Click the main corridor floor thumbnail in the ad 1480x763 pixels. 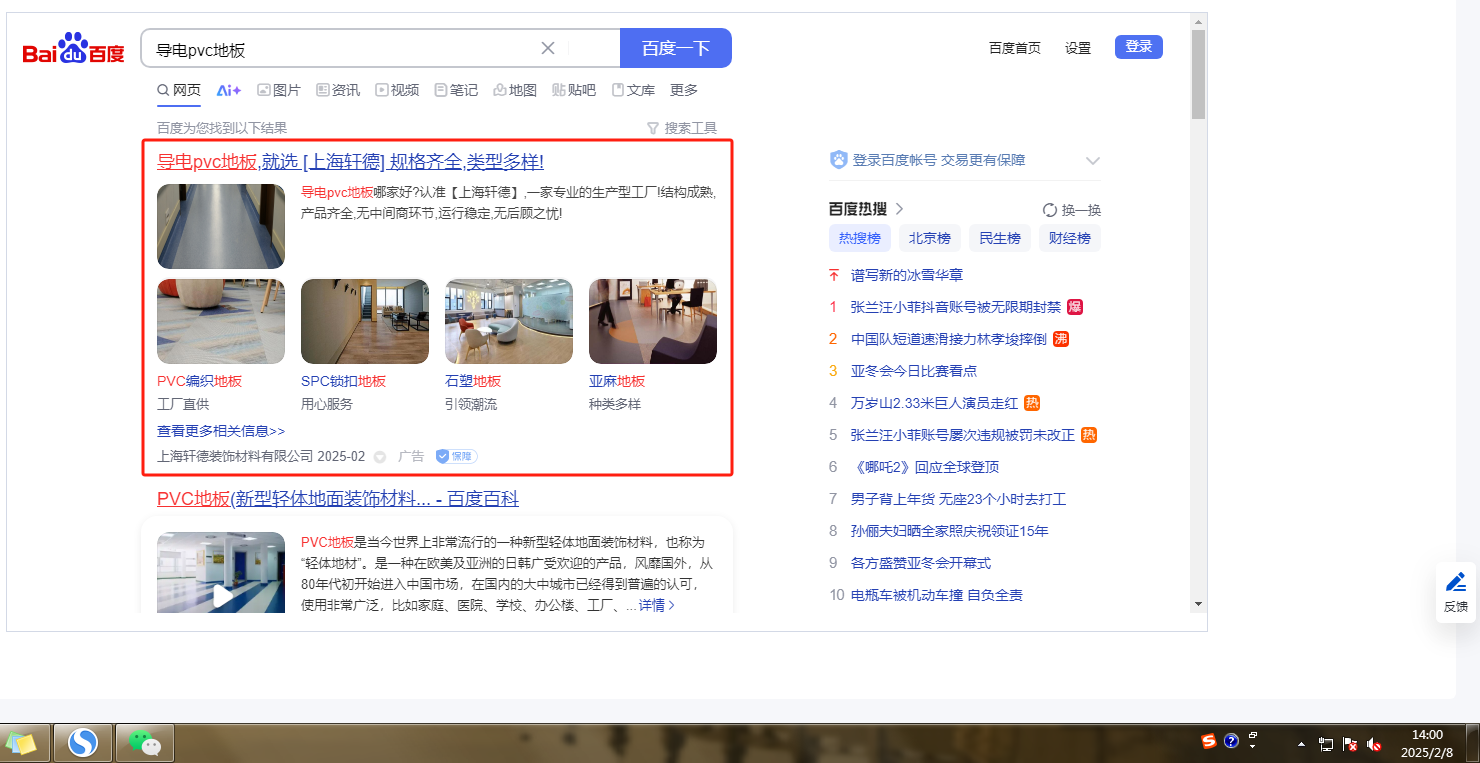pyautogui.click(x=221, y=226)
